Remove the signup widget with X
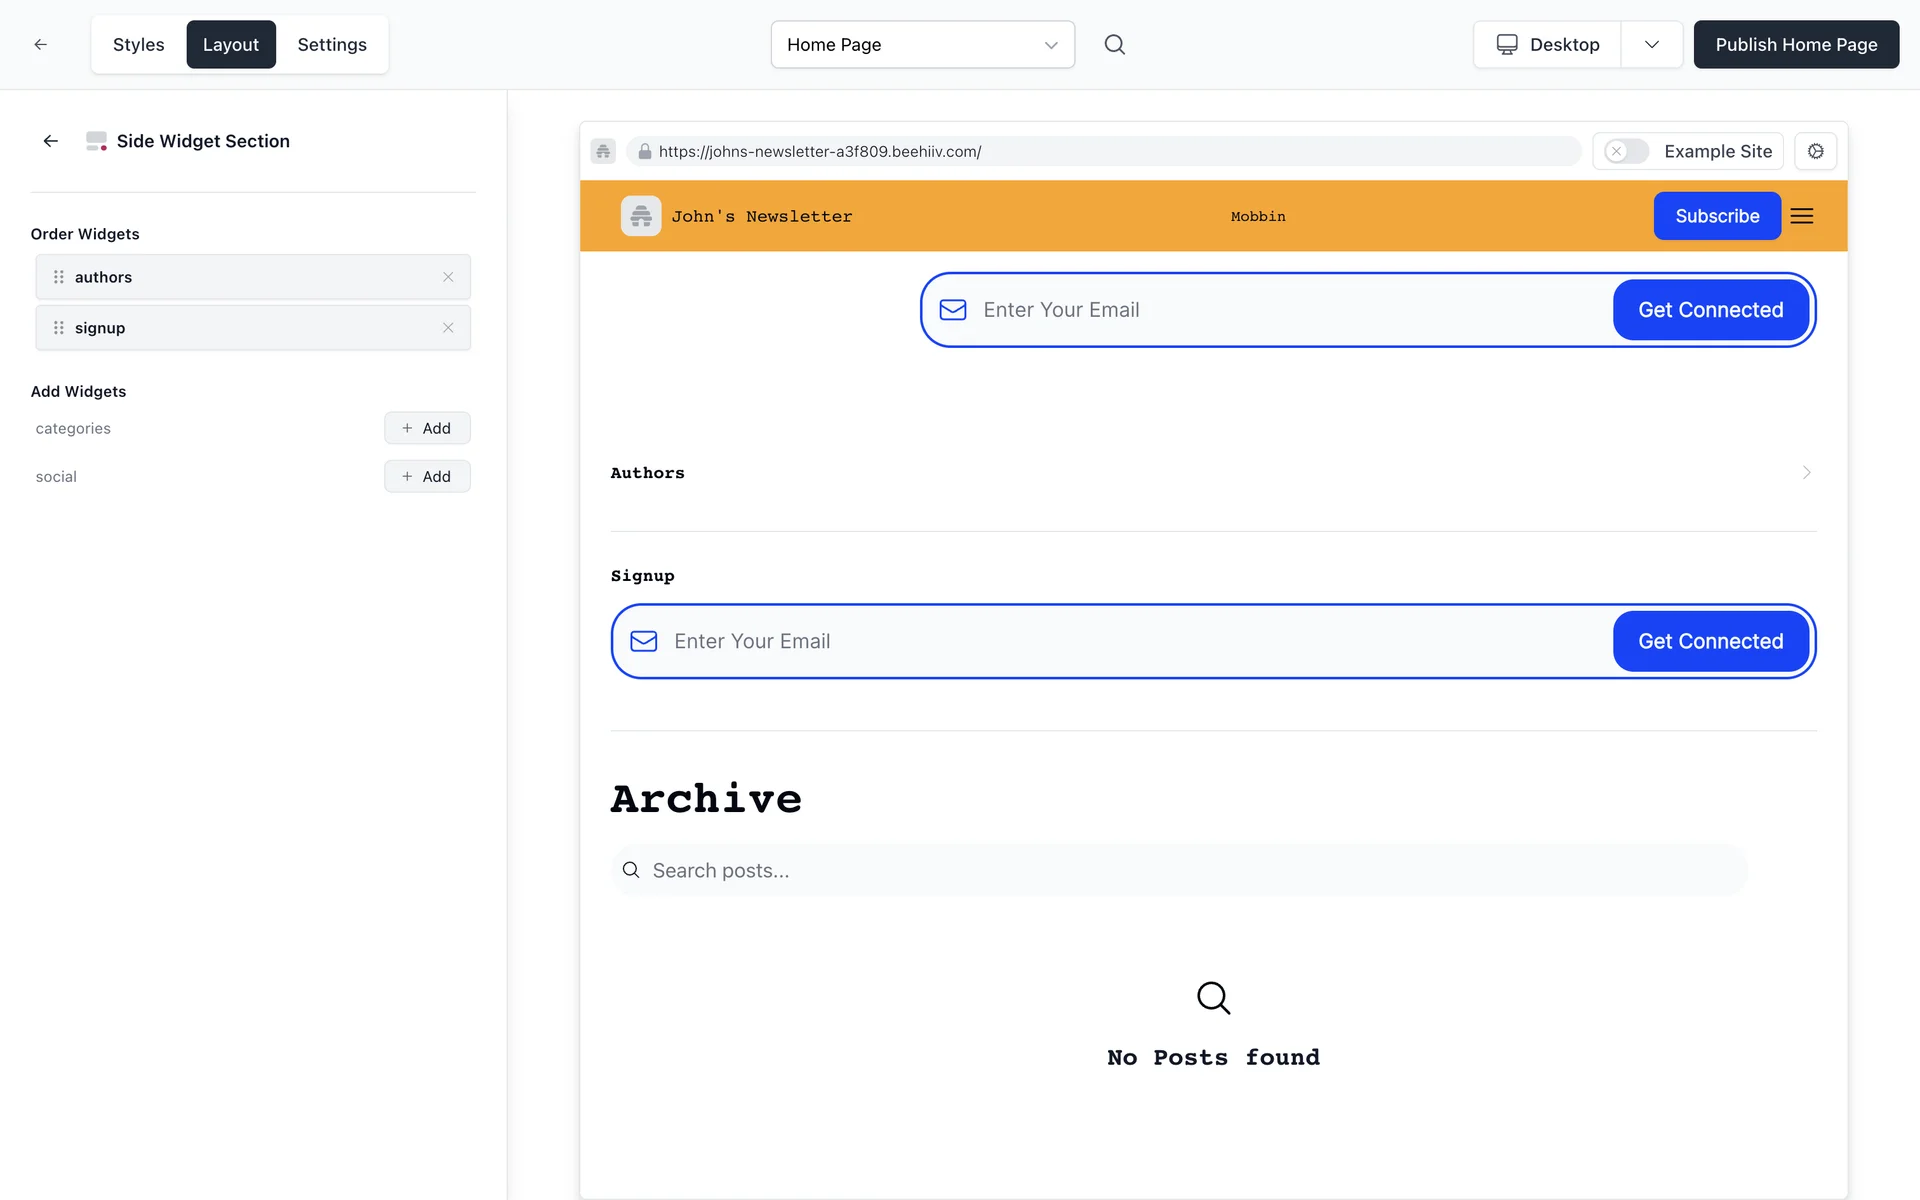The height and width of the screenshot is (1200, 1920). (448, 328)
